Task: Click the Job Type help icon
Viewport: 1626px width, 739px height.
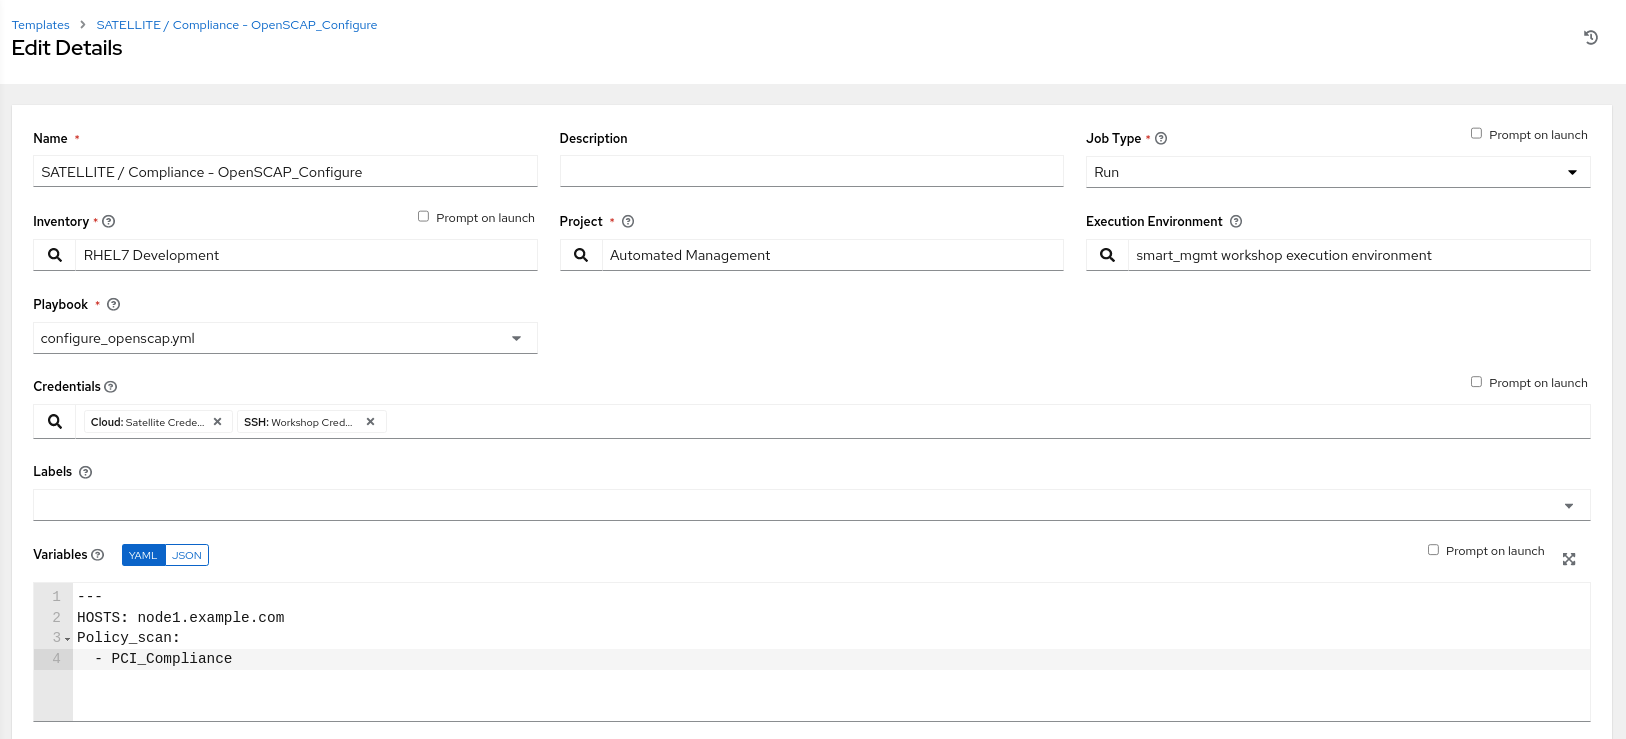Action: click(1161, 139)
